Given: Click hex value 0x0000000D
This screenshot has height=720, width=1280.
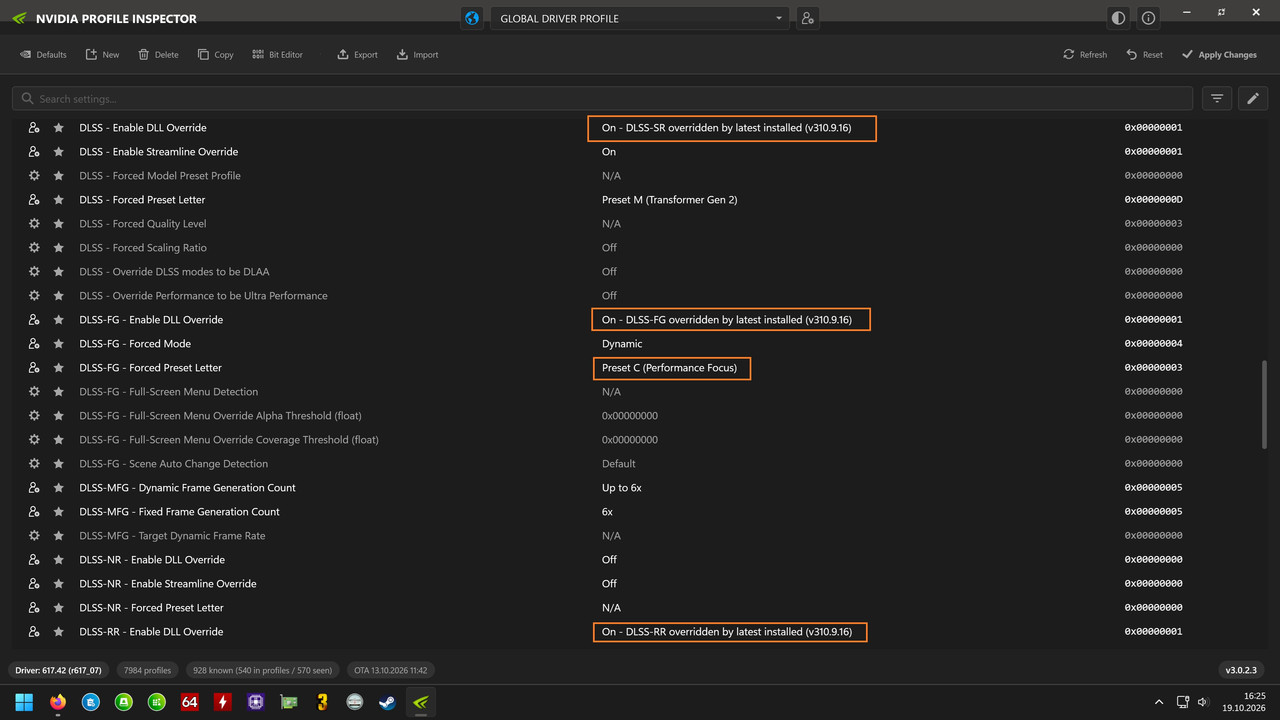Looking at the screenshot, I should (1153, 200).
